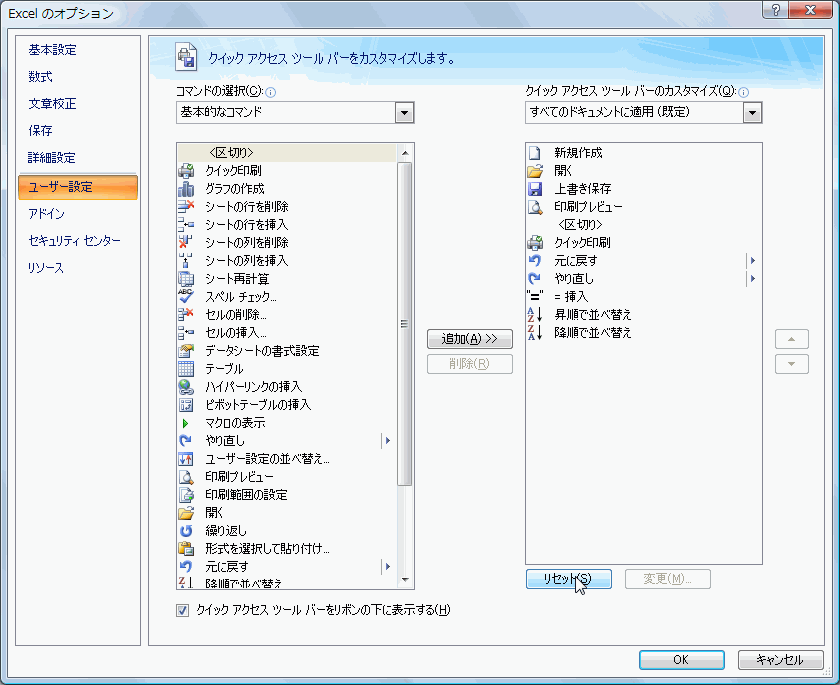Select 開く in the left command list
The image size is (840, 685).
pyautogui.click(x=287, y=513)
